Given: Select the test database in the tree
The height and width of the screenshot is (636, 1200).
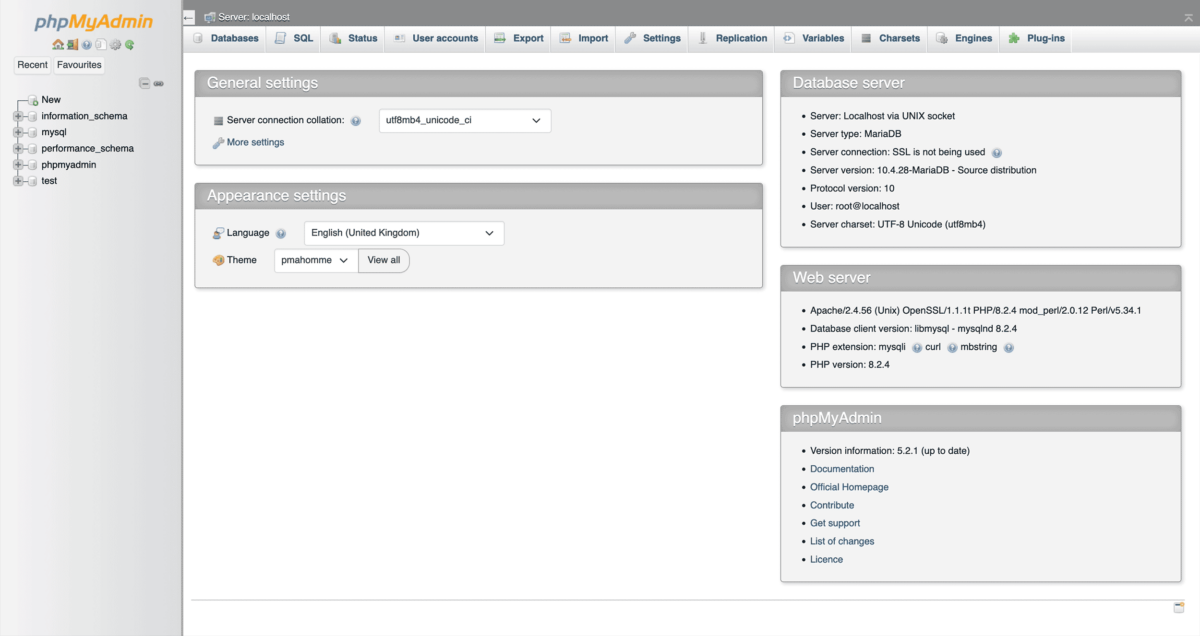Looking at the screenshot, I should pos(49,180).
